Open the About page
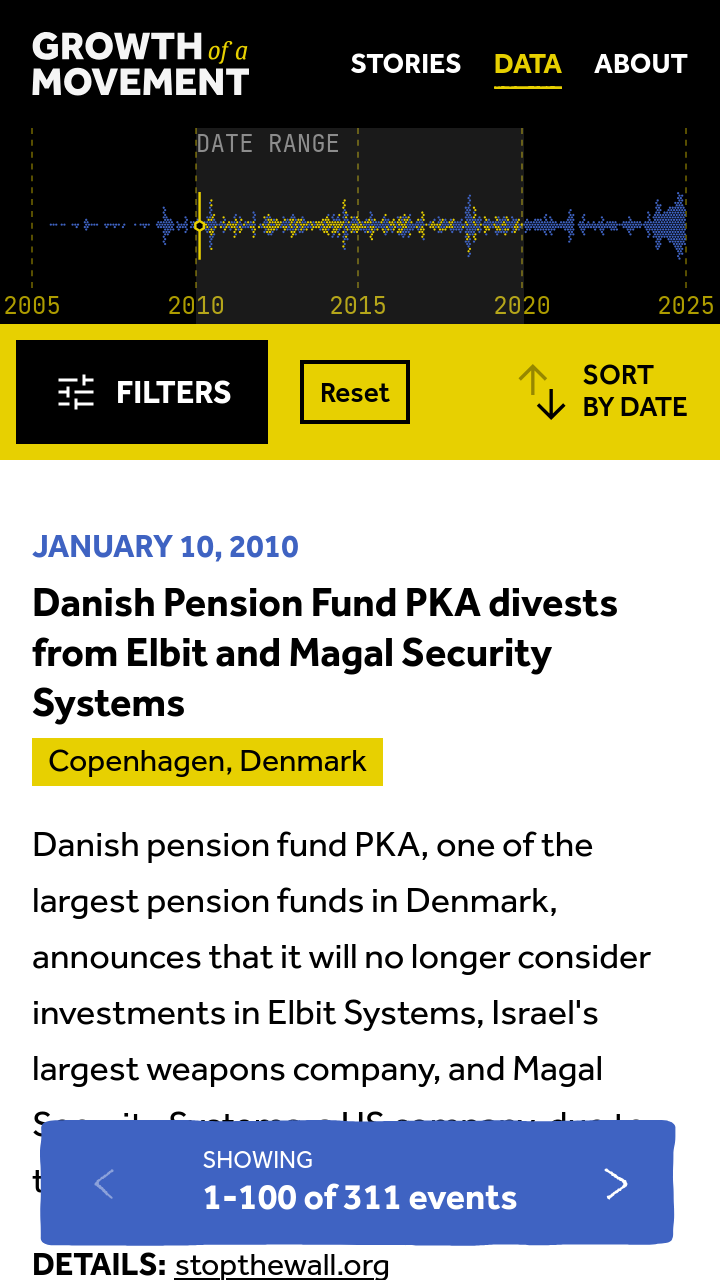This screenshot has width=720, height=1280. (641, 64)
